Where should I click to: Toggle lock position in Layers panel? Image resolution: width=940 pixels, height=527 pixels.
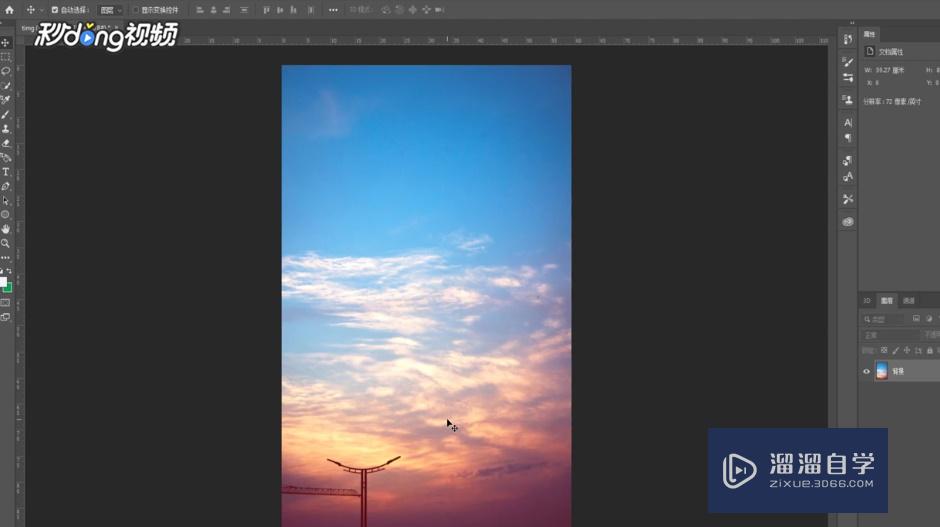tap(907, 350)
